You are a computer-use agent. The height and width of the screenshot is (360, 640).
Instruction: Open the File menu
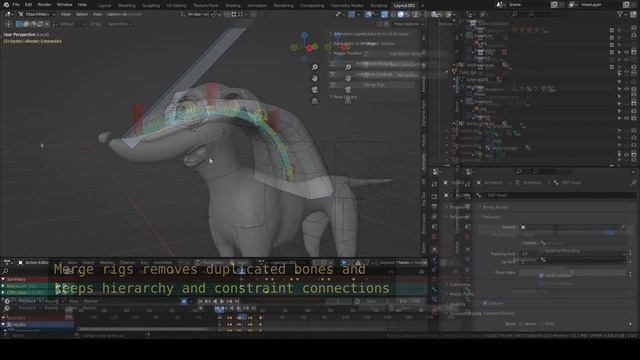tap(16, 5)
